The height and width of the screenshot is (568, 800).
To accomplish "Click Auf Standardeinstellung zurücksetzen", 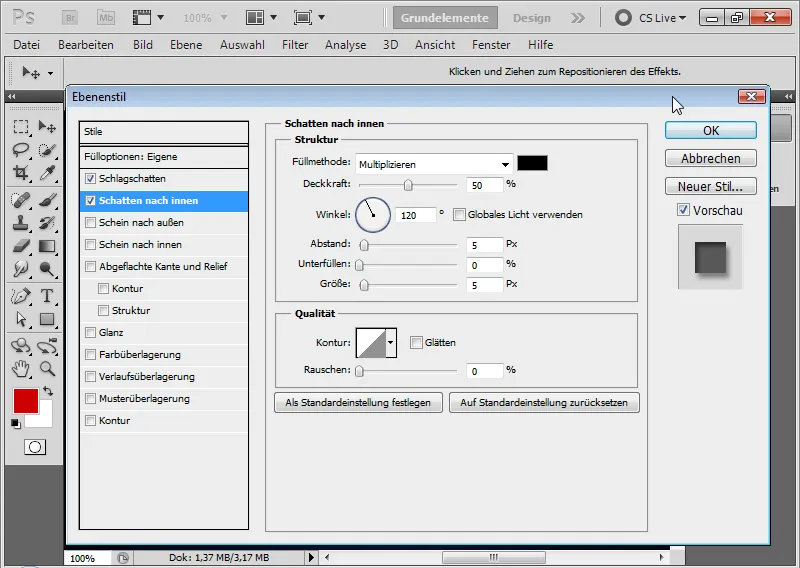I will (x=544, y=402).
